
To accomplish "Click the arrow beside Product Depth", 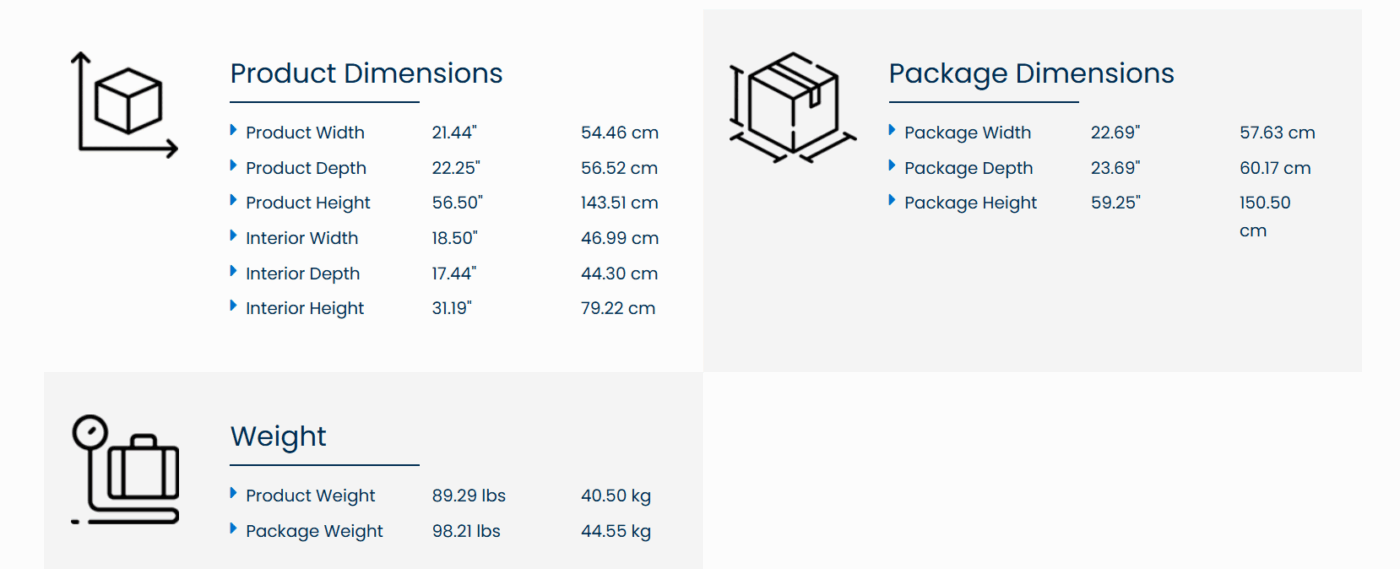I will (233, 166).
